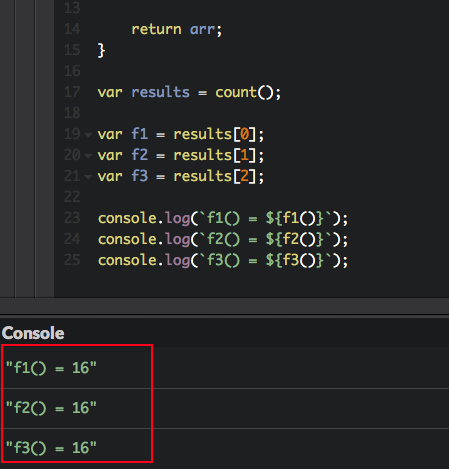Screen dimensions: 449x469
Task: Click the closing brace on line 15
Action: (x=101, y=50)
